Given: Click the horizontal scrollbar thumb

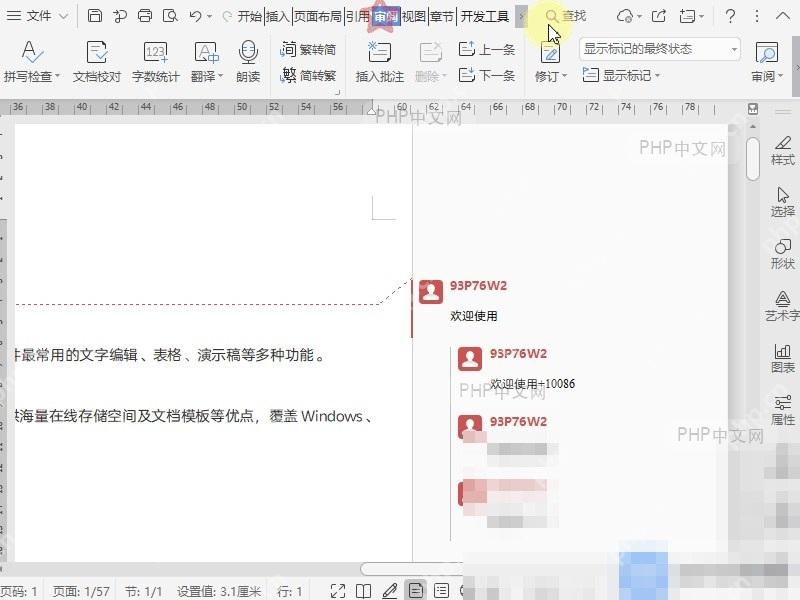Looking at the screenshot, I should (411, 568).
